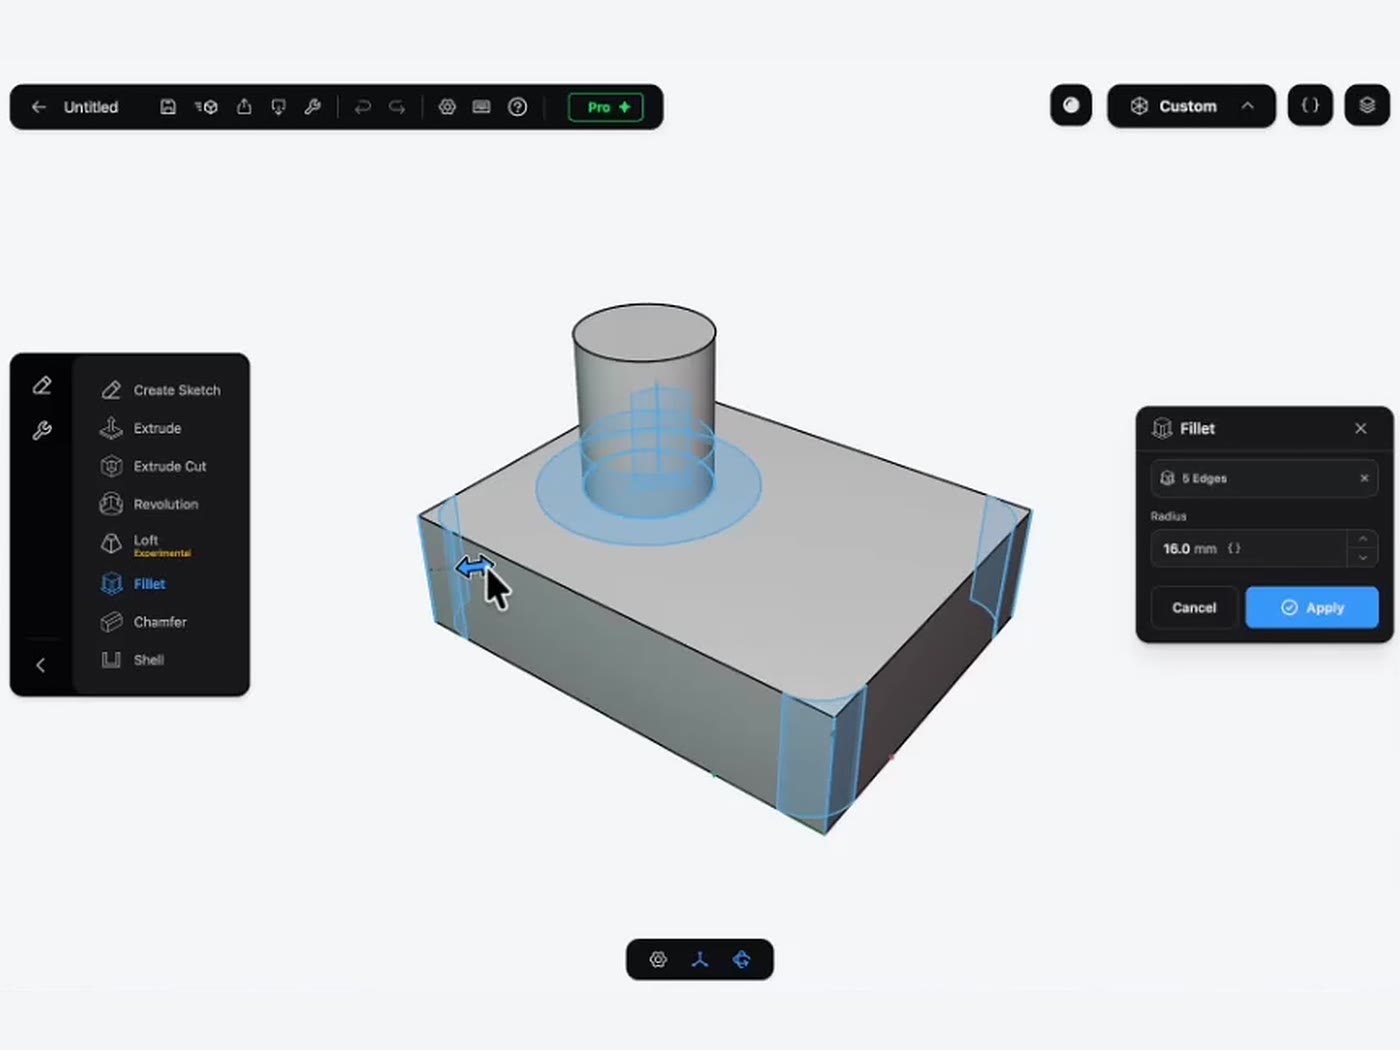Click the help question mark icon

[x=517, y=107]
